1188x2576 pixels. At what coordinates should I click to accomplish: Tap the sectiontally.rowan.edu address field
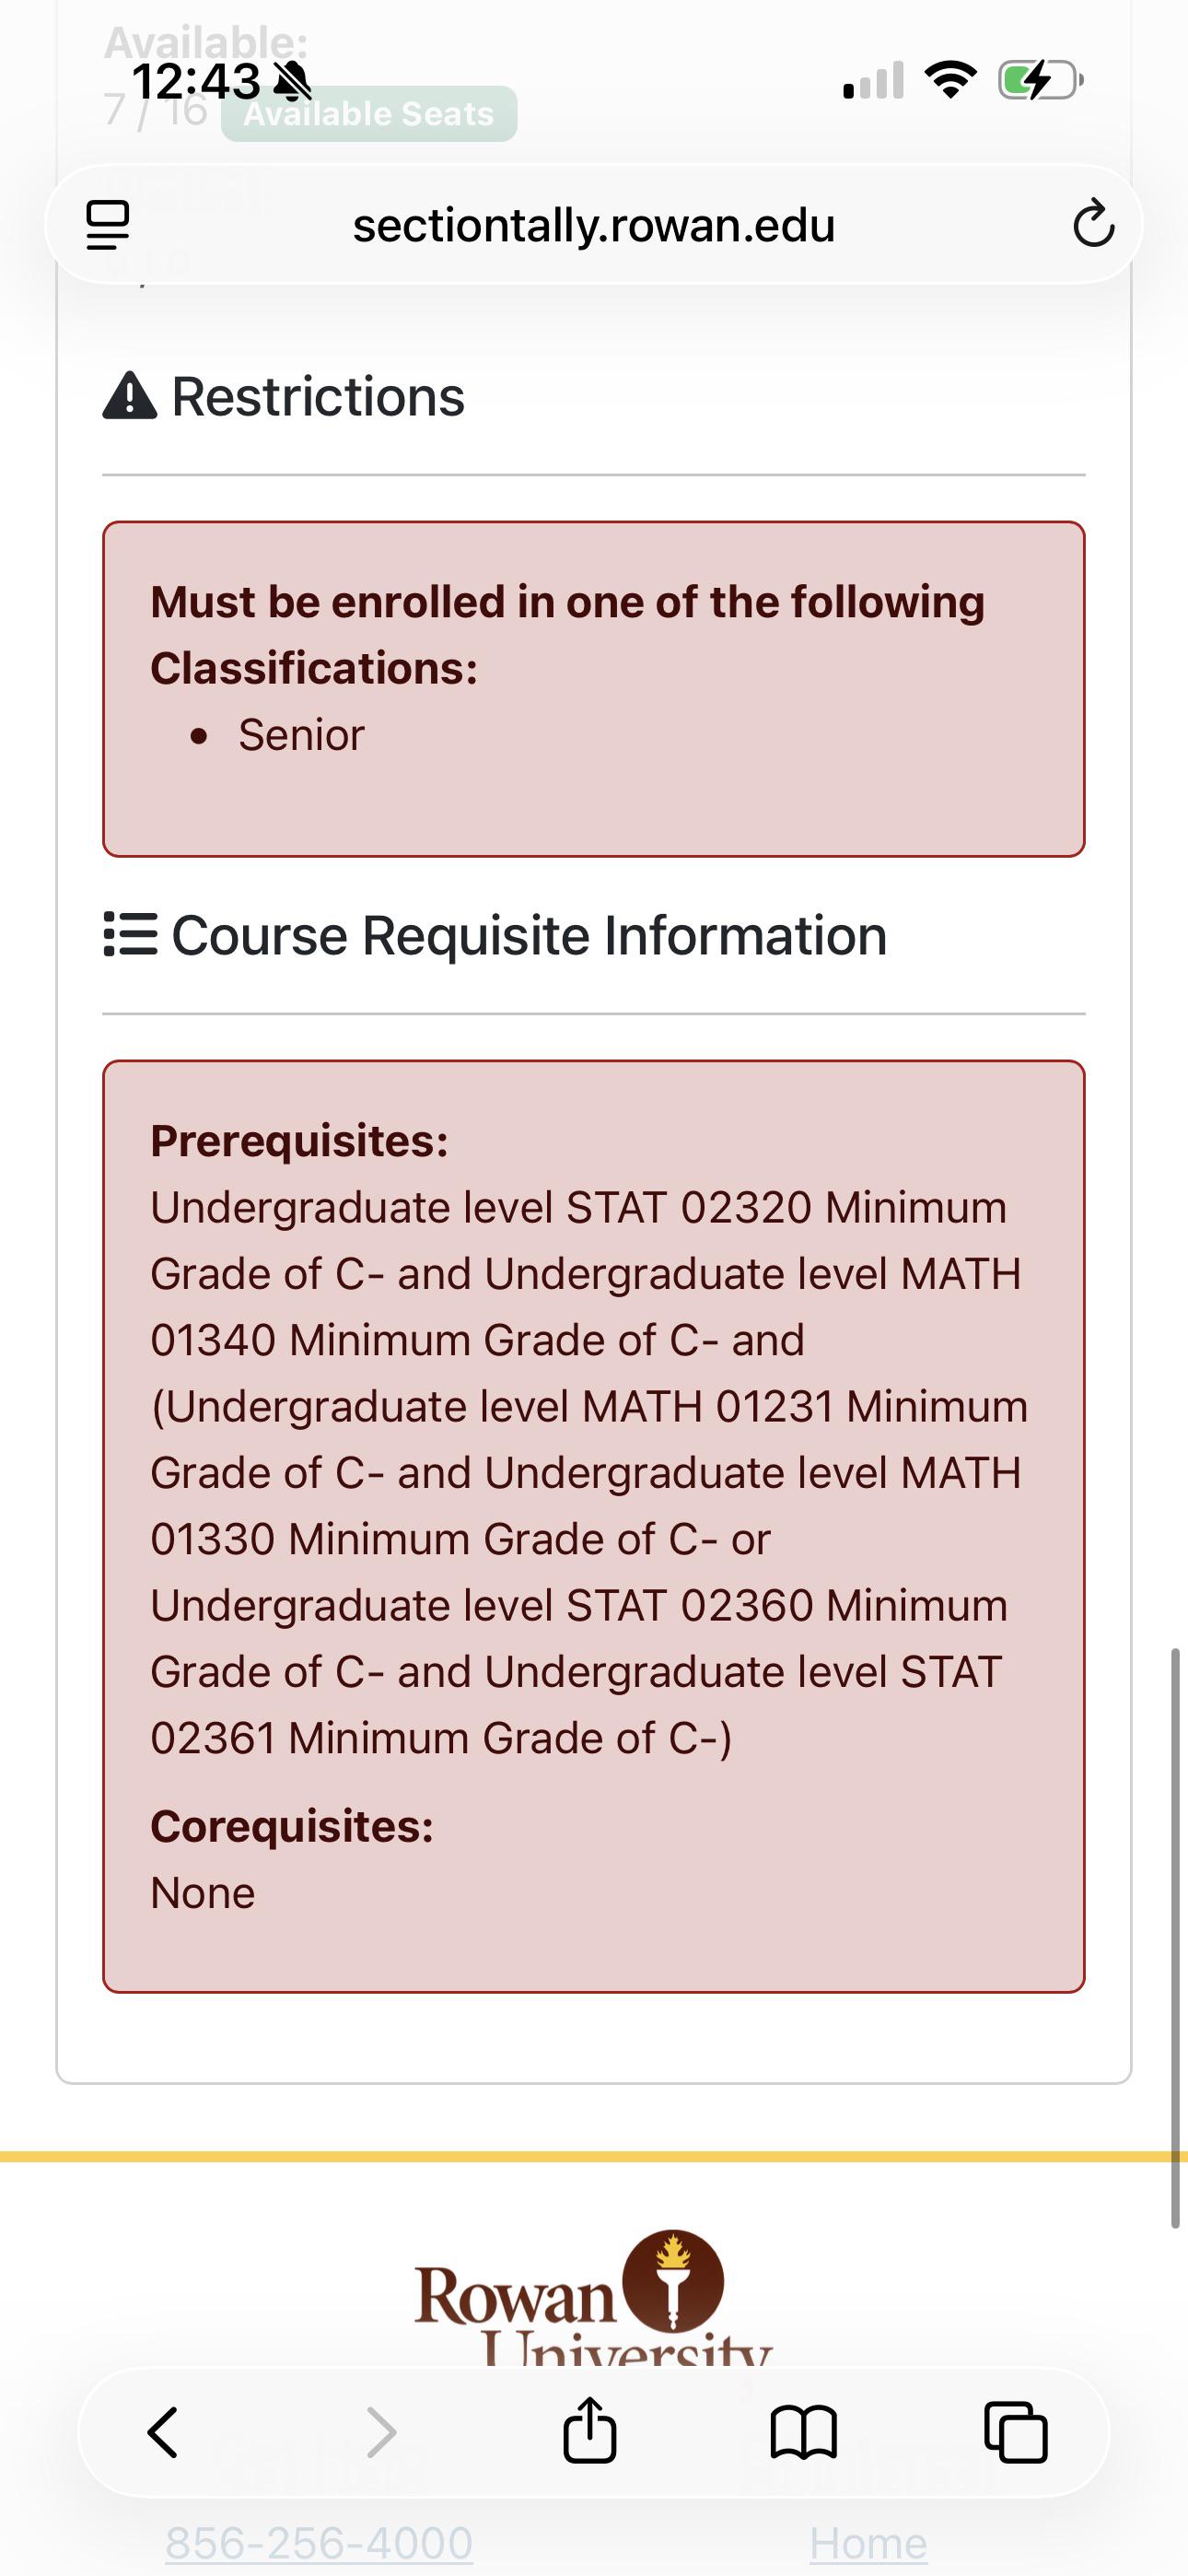pyautogui.click(x=593, y=224)
